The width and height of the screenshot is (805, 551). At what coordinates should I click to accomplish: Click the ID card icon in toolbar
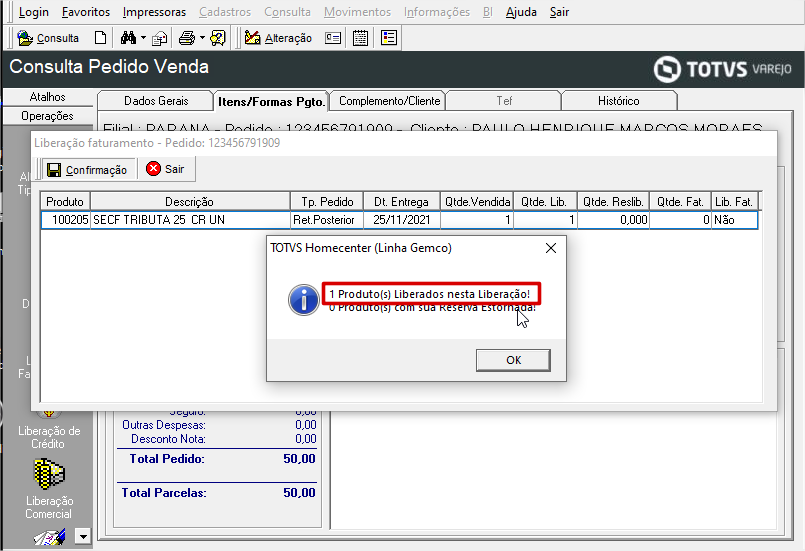pos(333,38)
